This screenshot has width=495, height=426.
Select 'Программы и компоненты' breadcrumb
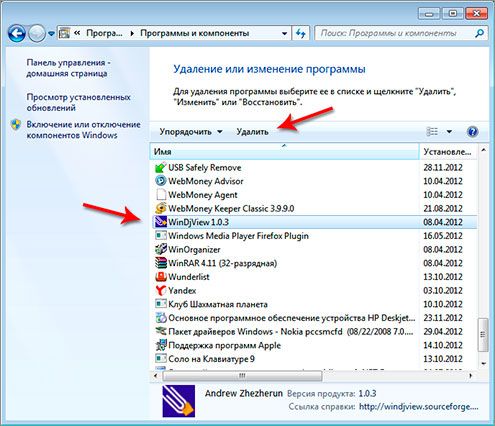tap(195, 33)
